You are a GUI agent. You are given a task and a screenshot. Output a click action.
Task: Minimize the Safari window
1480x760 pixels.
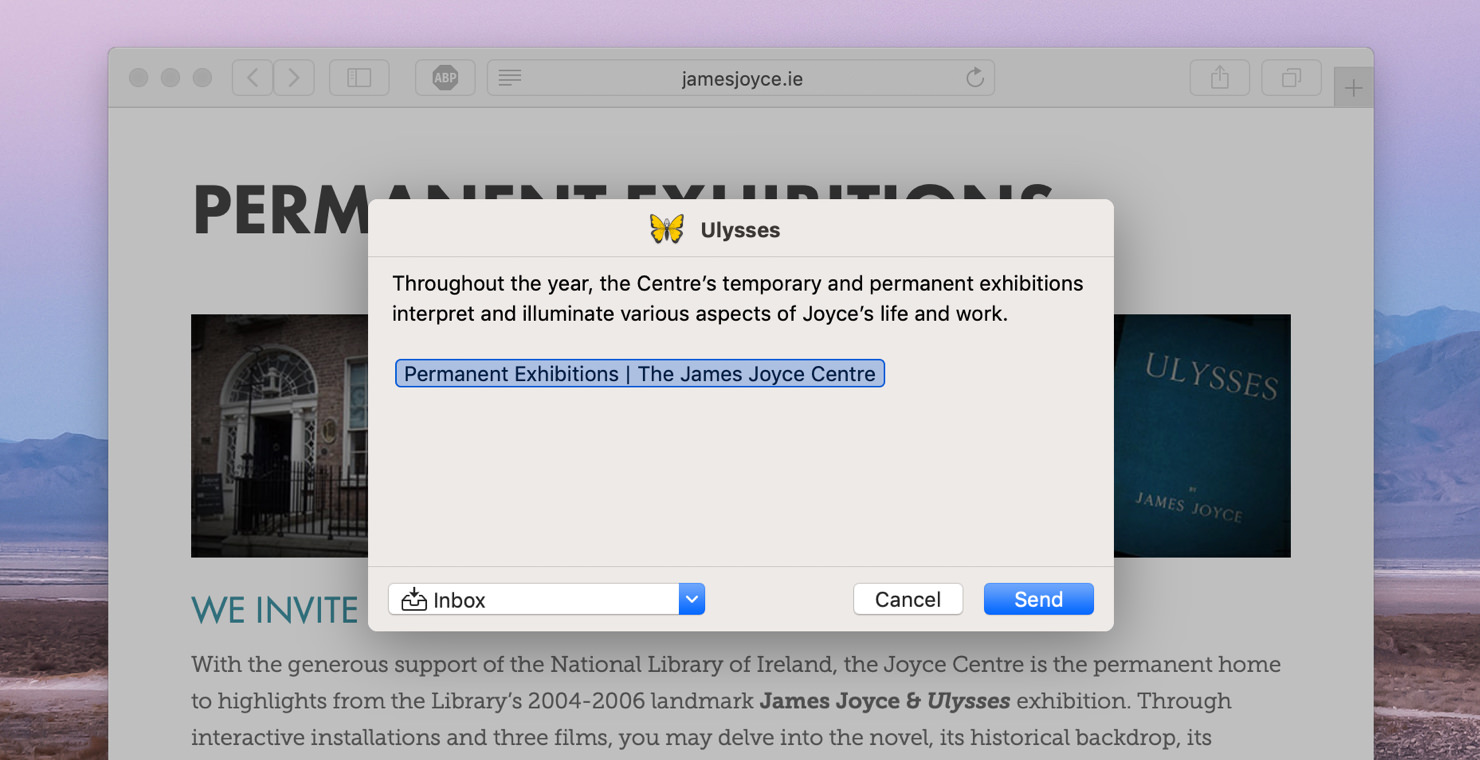[170, 78]
